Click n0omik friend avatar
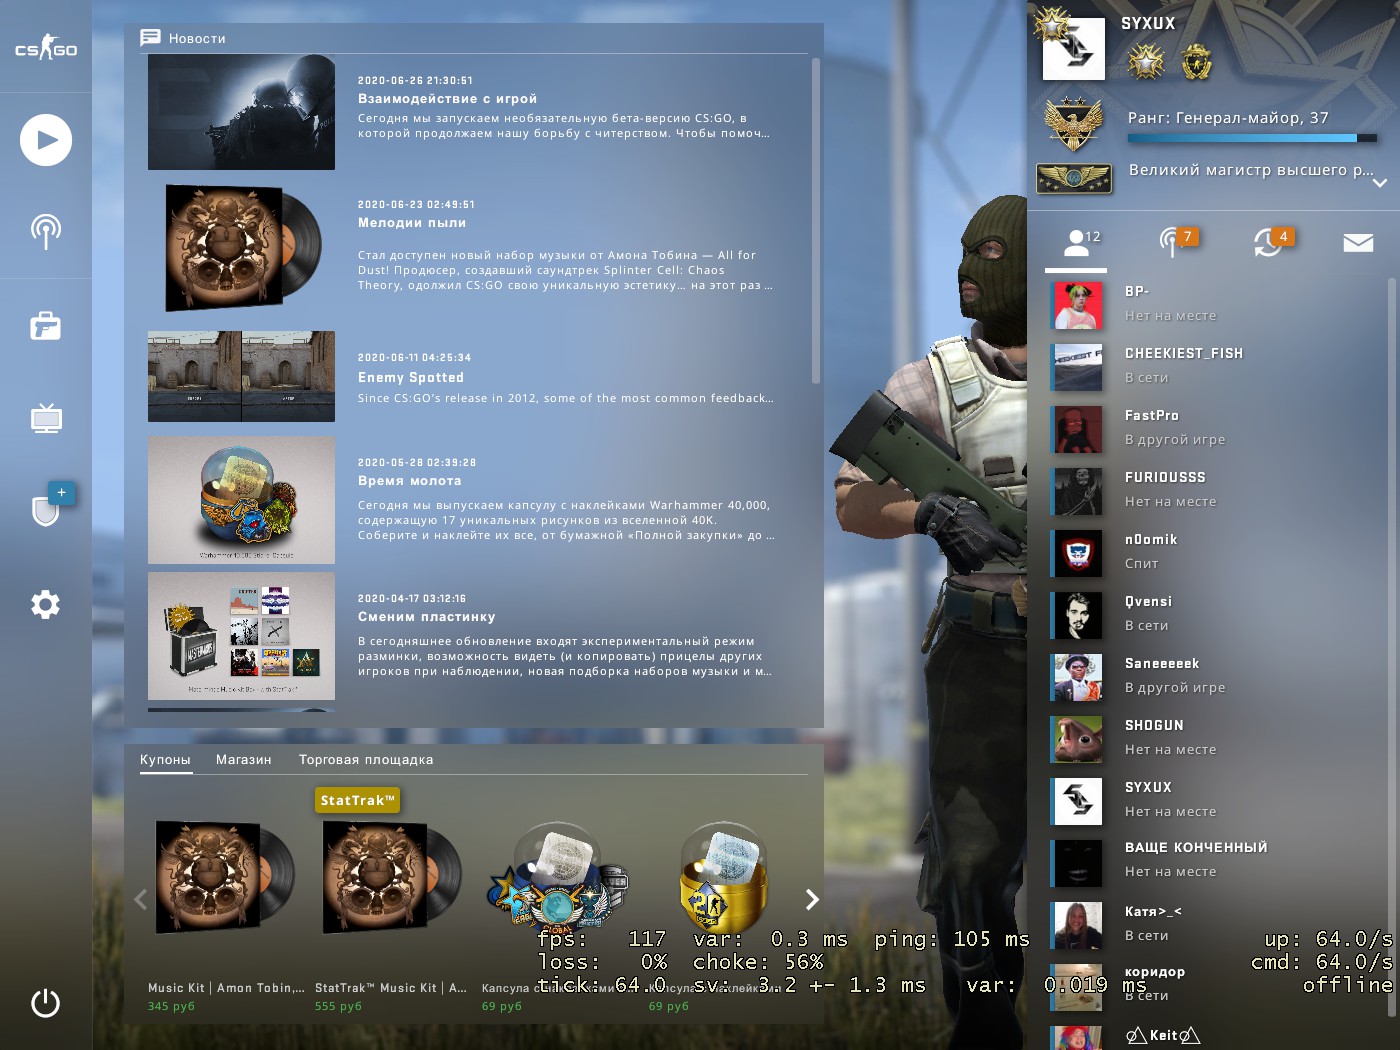Screen dimensions: 1400x1050 [x=1077, y=553]
